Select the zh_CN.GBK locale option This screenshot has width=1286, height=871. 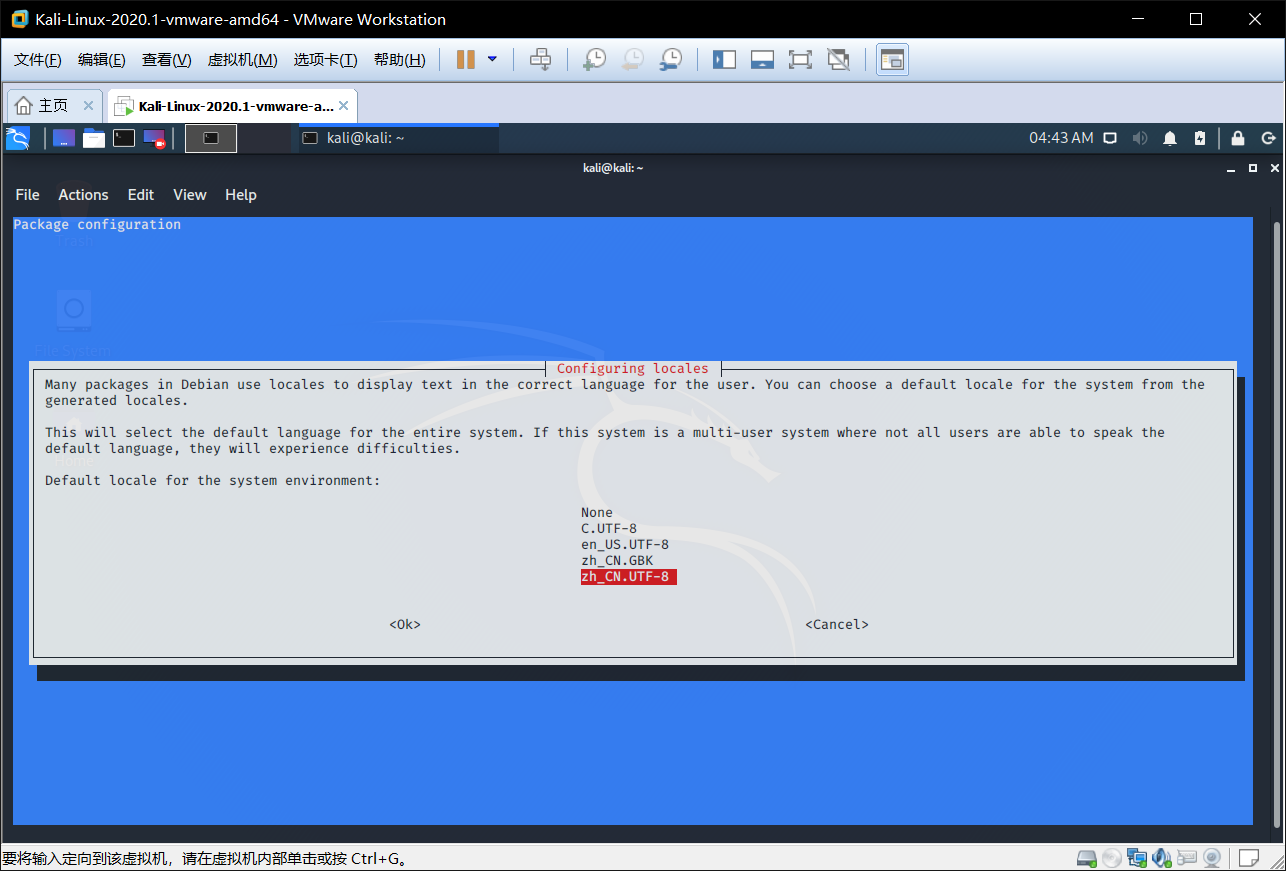(617, 561)
